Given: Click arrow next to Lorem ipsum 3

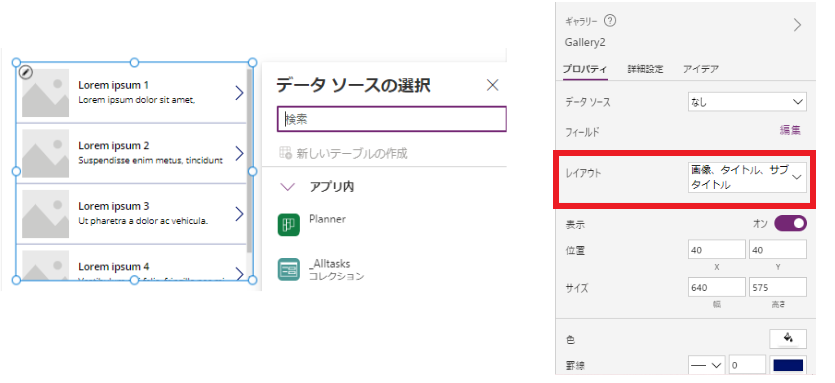Looking at the screenshot, I should pyautogui.click(x=239, y=214).
